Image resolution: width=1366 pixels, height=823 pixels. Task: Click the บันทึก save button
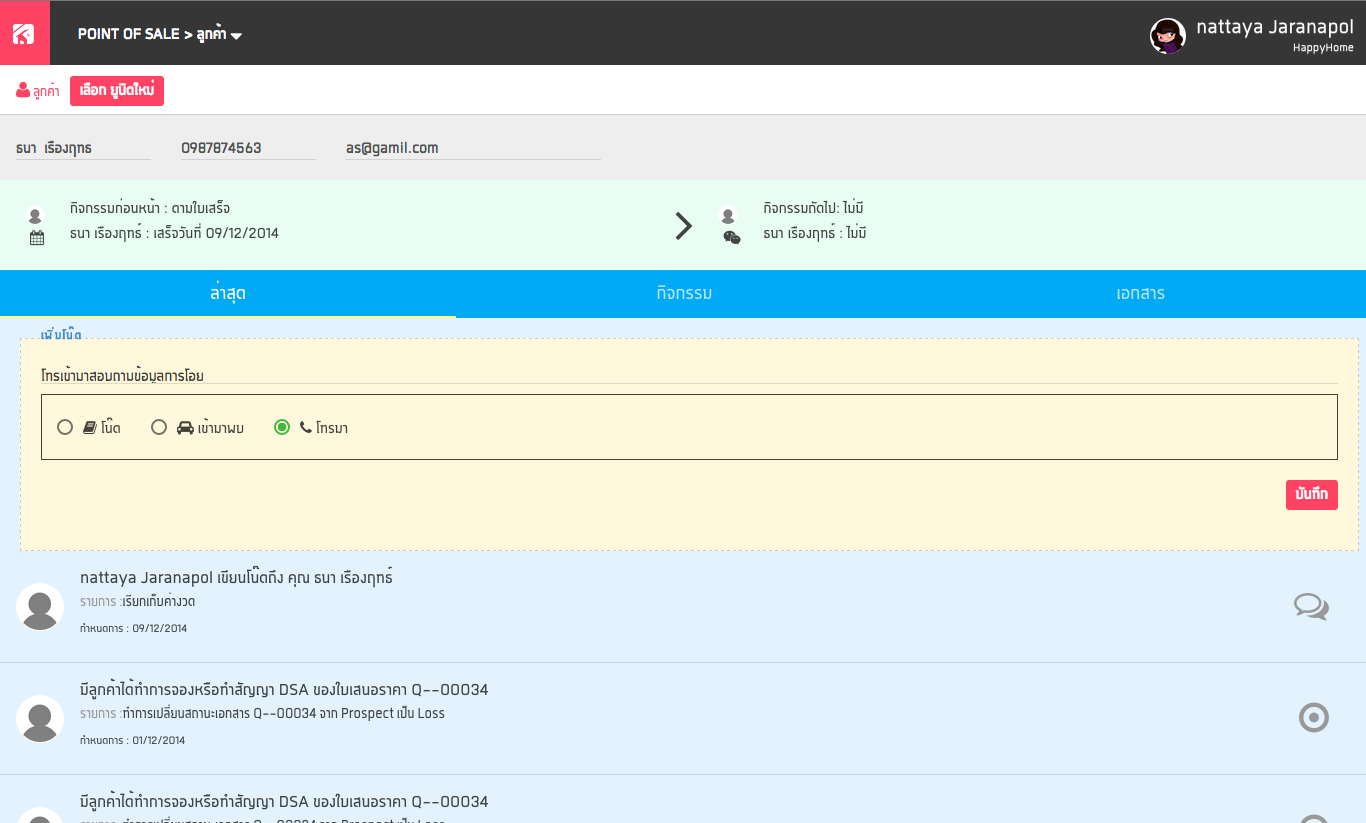pos(1311,494)
